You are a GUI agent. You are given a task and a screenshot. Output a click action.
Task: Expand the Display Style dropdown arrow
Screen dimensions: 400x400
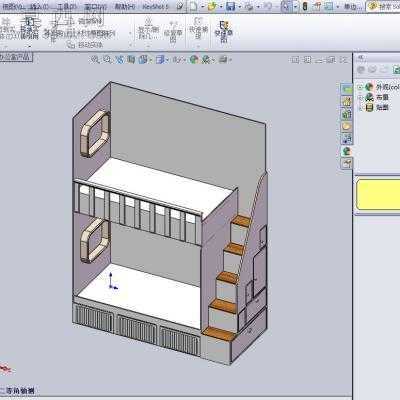168,60
